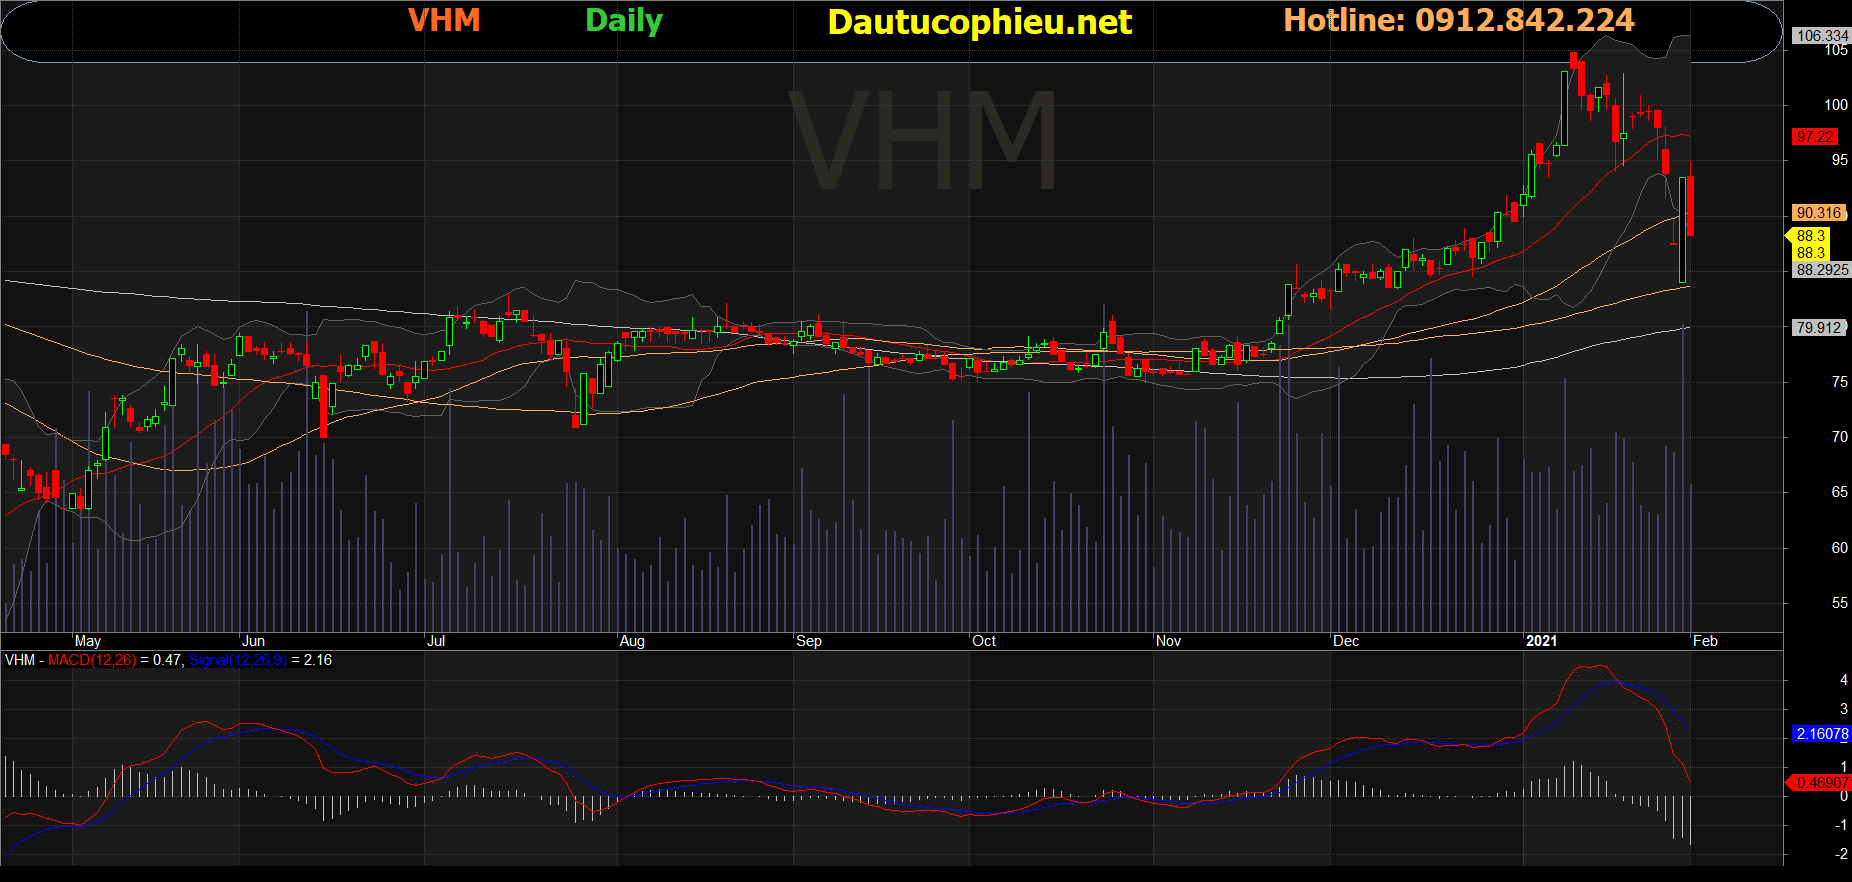1852x882 pixels.
Task: Click the red 0.46907 MACD value tag
Action: click(1820, 783)
